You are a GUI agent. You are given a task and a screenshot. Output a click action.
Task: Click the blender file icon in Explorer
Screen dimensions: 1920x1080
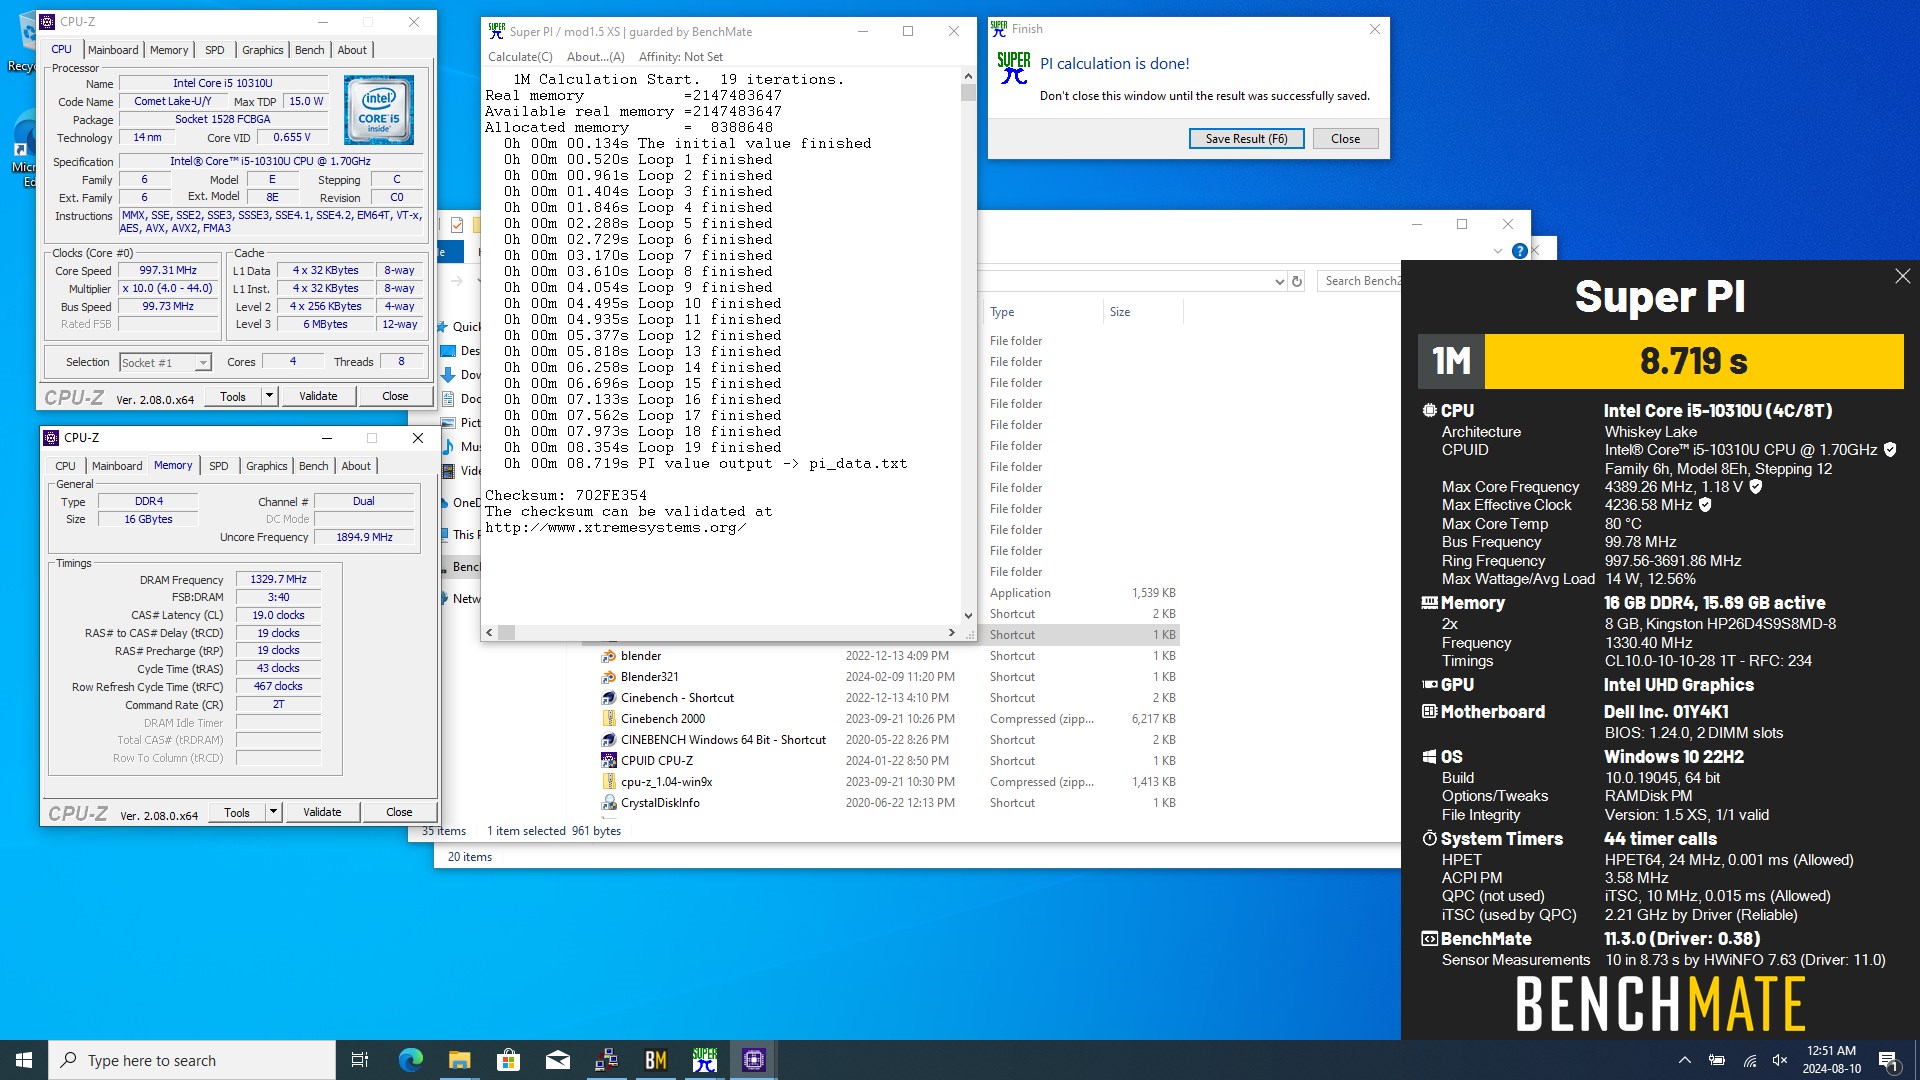(608, 656)
